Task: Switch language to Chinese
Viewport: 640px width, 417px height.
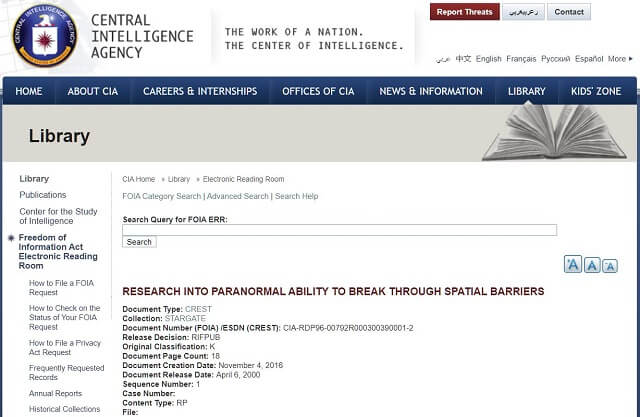Action: click(x=463, y=59)
